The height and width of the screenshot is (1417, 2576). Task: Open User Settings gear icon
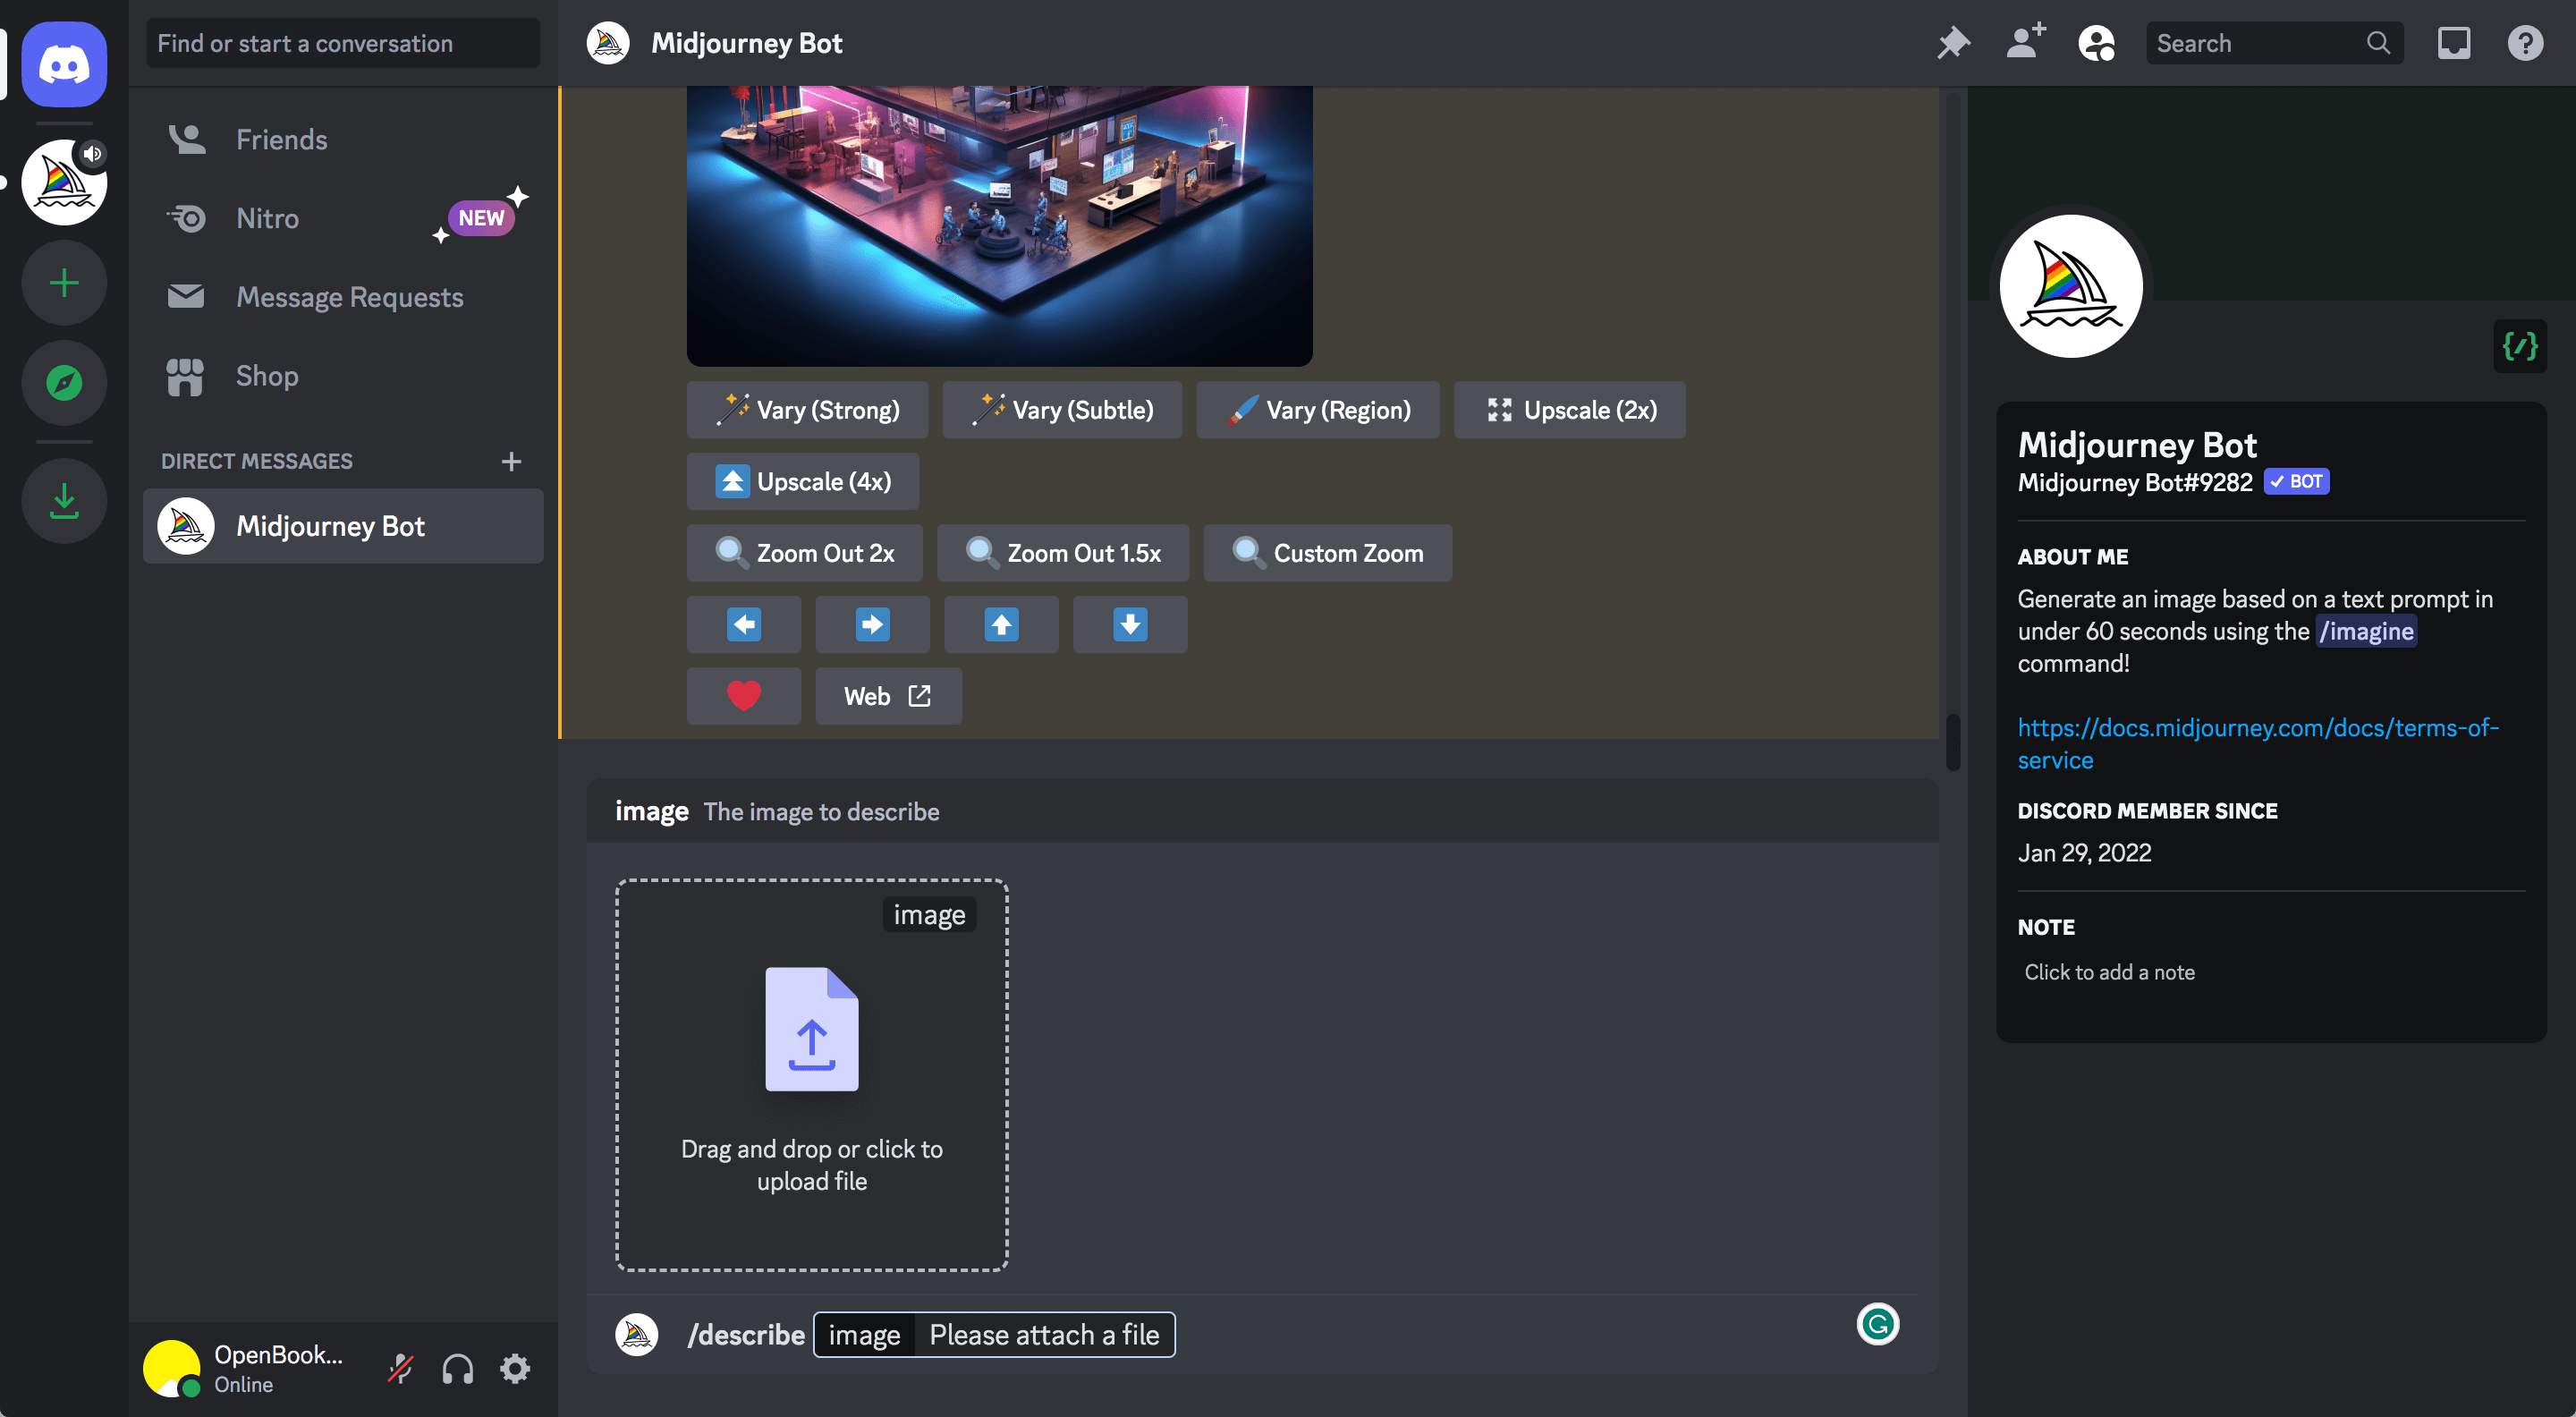point(515,1368)
